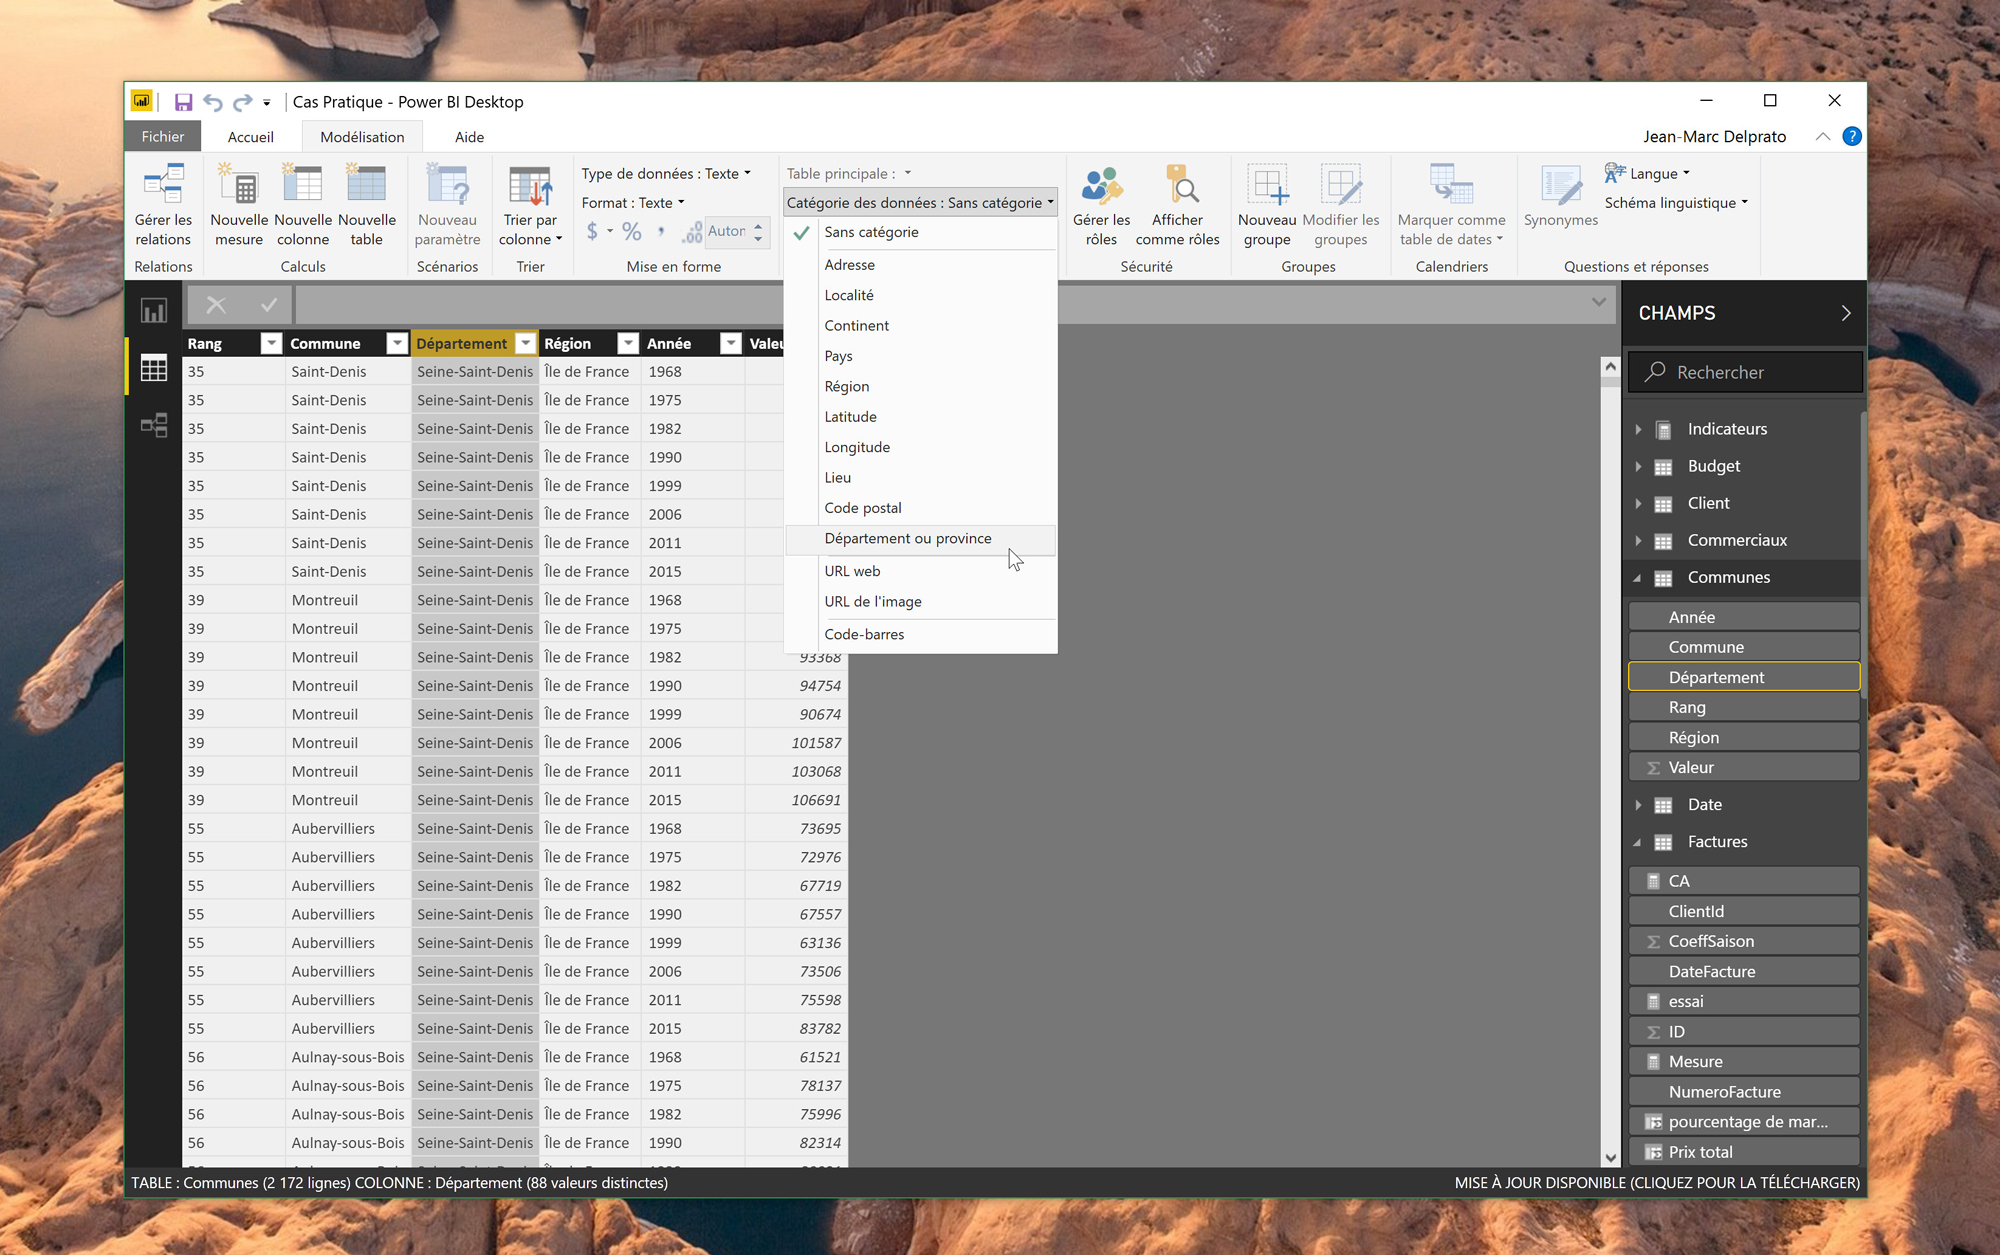Save the file with floppy icon
The width and height of the screenshot is (2000, 1255).
(183, 102)
